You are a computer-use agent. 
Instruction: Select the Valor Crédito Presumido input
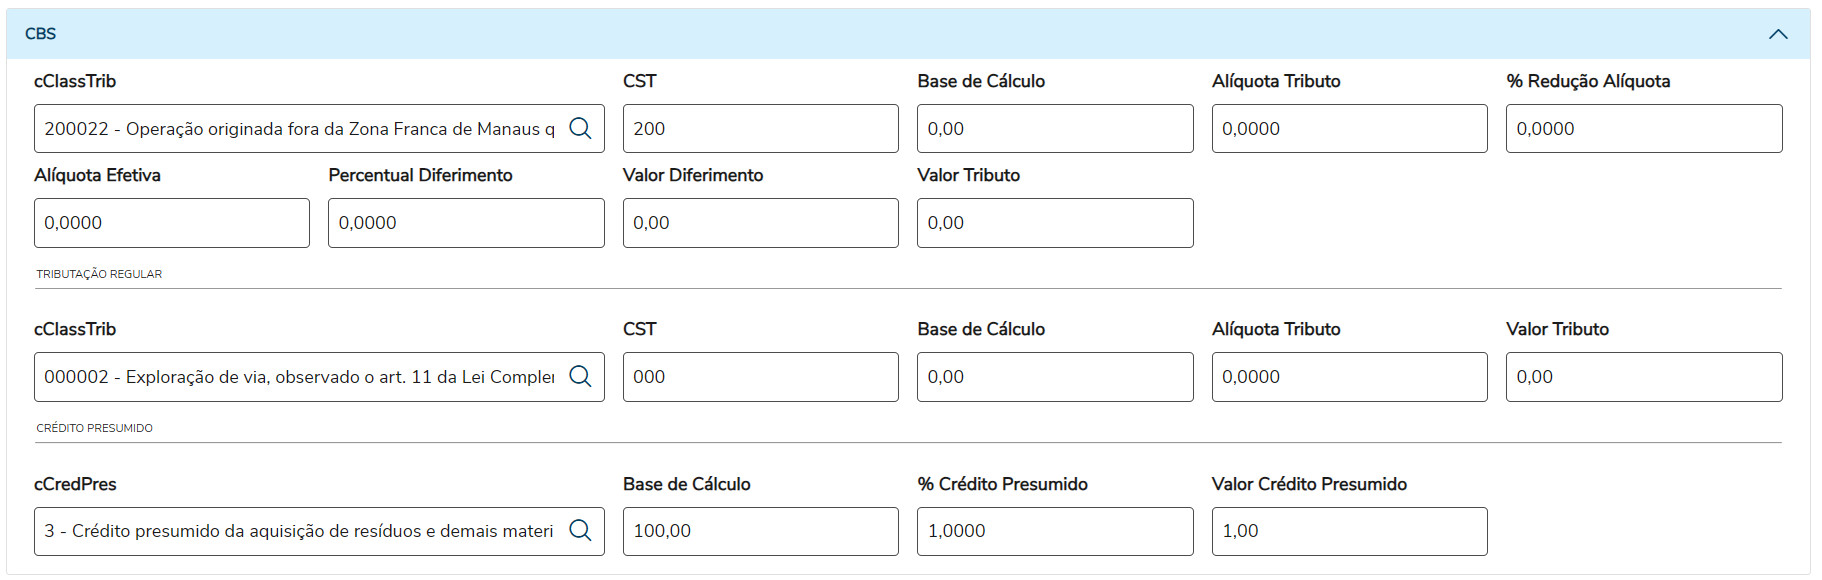coord(1348,531)
